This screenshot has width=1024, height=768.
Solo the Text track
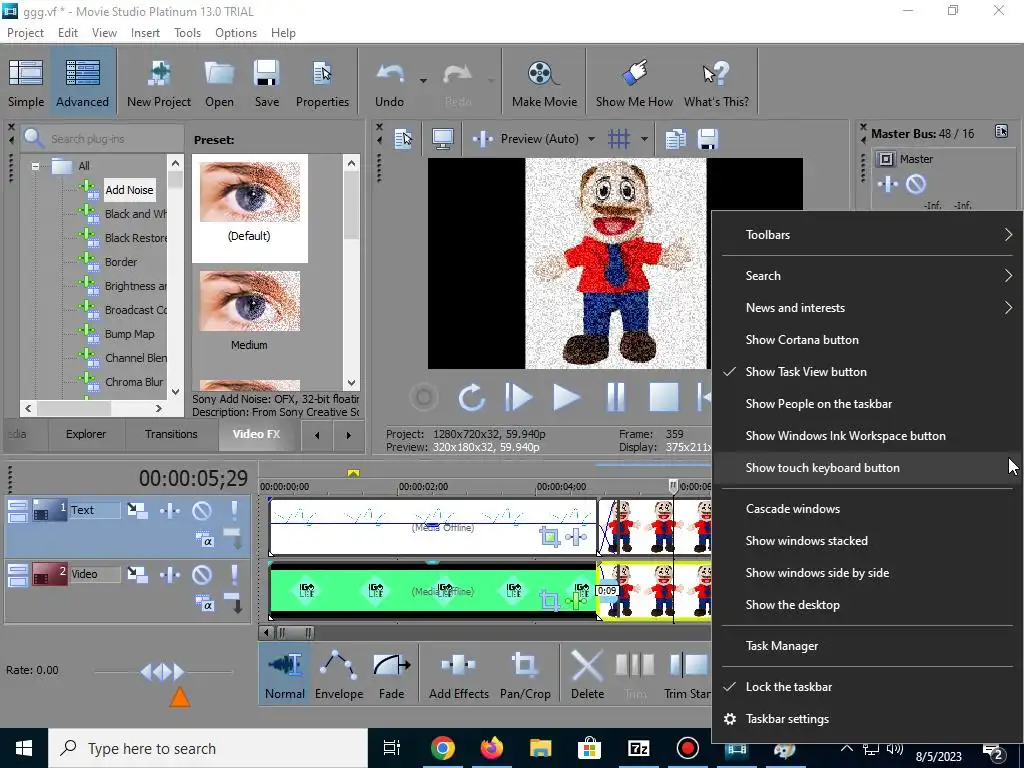(x=234, y=510)
